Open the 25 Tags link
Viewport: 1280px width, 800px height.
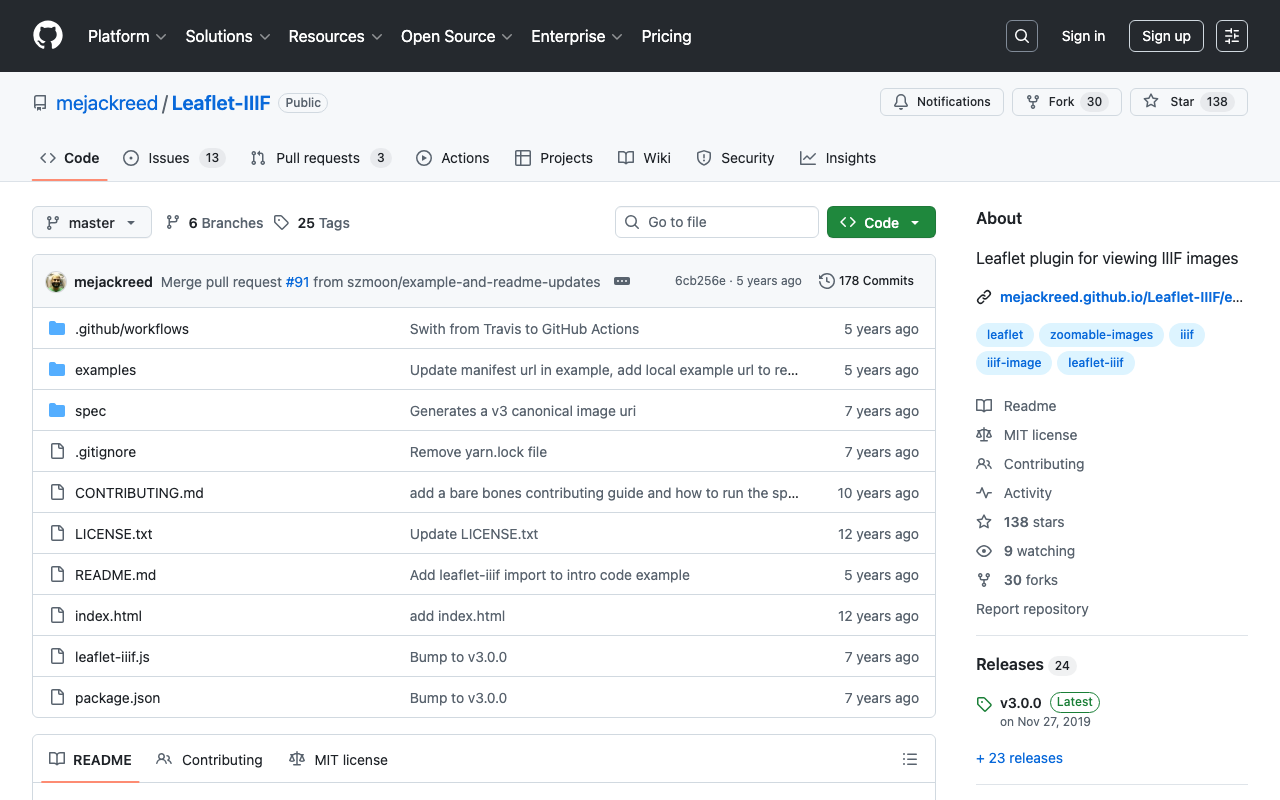click(313, 223)
